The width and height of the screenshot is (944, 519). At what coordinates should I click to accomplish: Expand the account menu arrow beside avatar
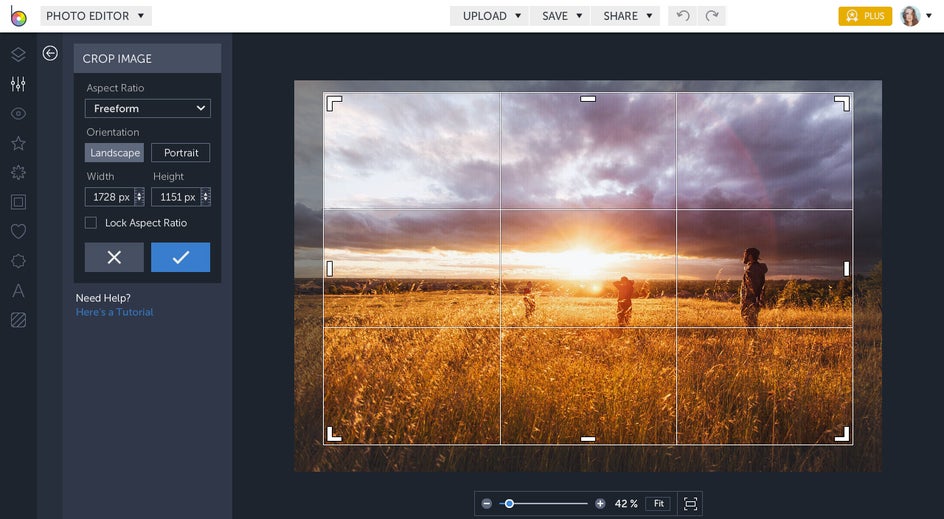(929, 16)
